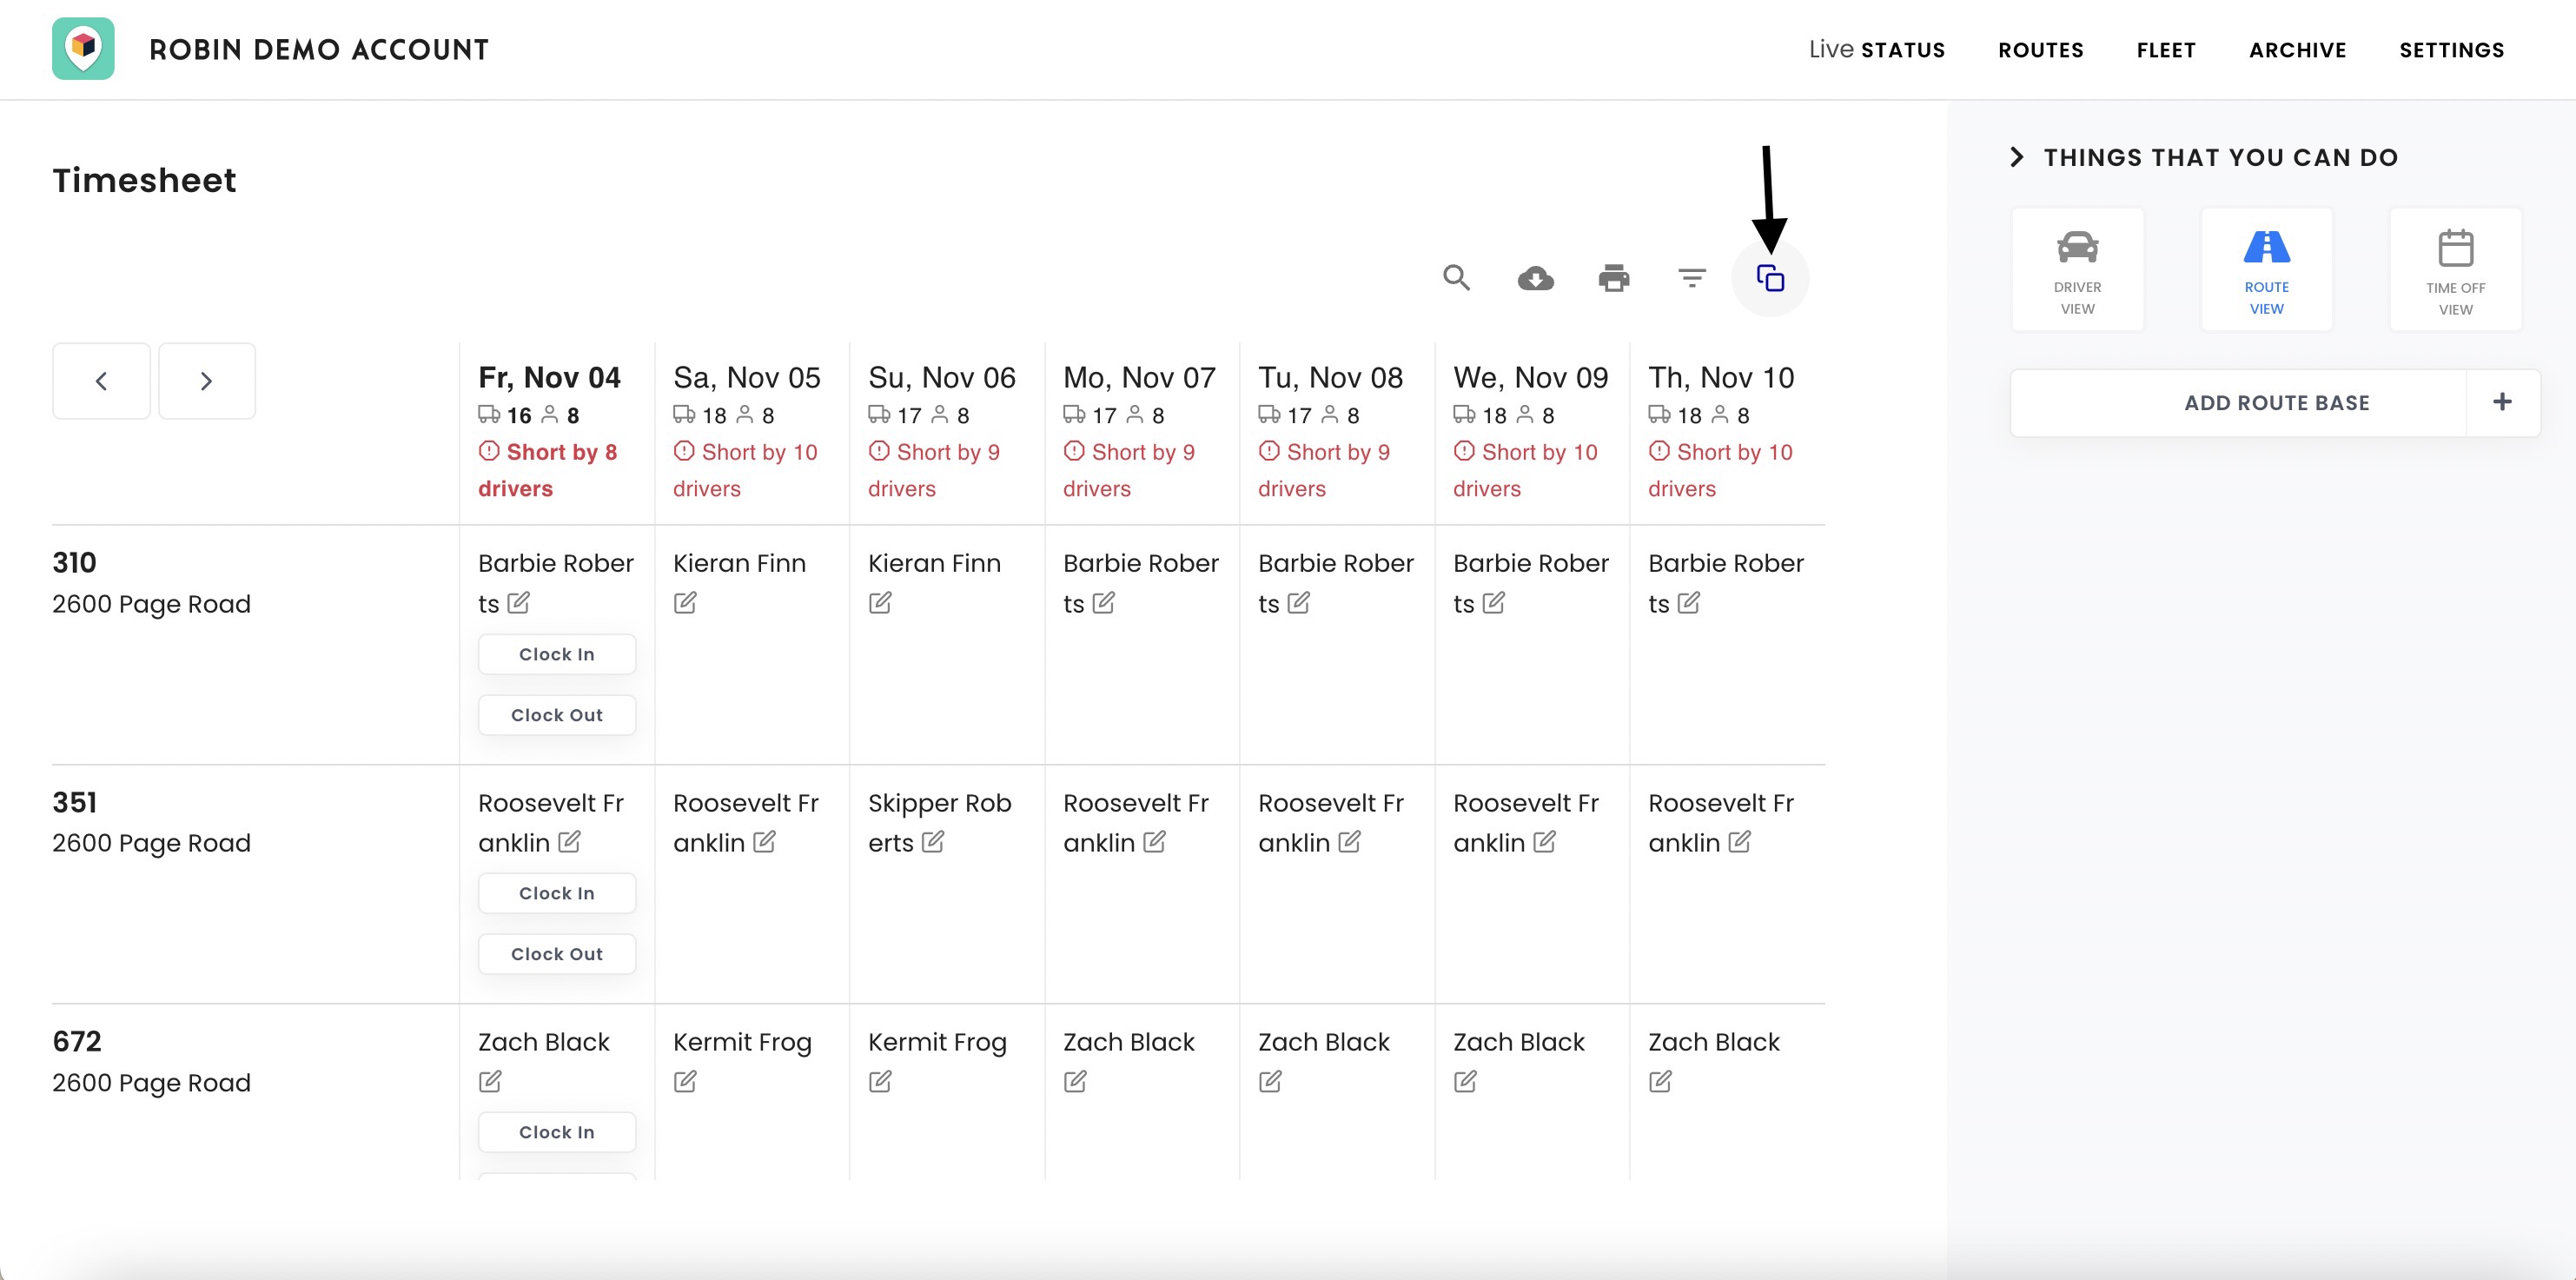Collapse Things That You Can Do
This screenshot has width=2576, height=1280.
(2017, 157)
